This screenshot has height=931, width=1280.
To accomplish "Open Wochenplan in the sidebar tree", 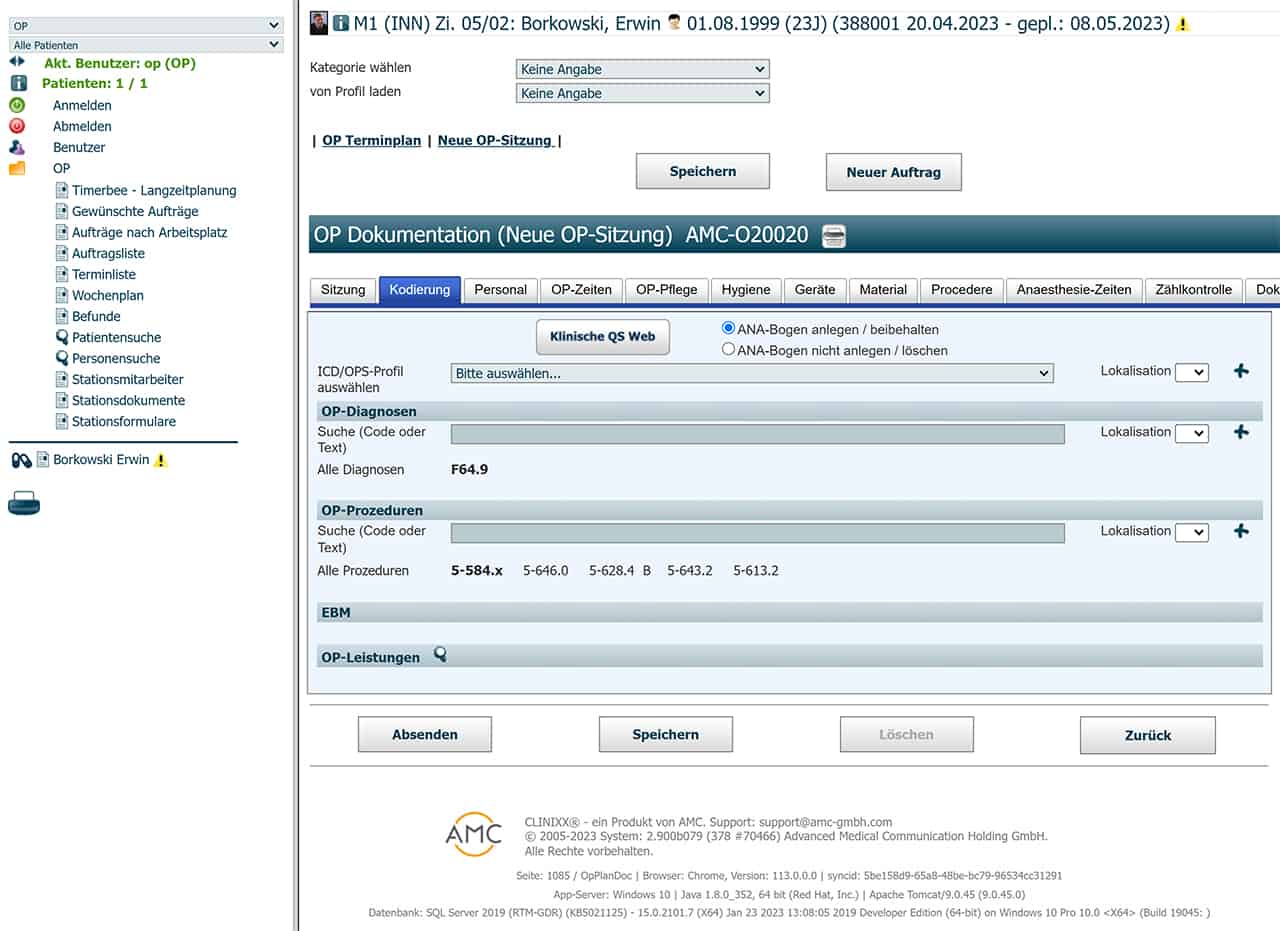I will pyautogui.click(x=107, y=295).
